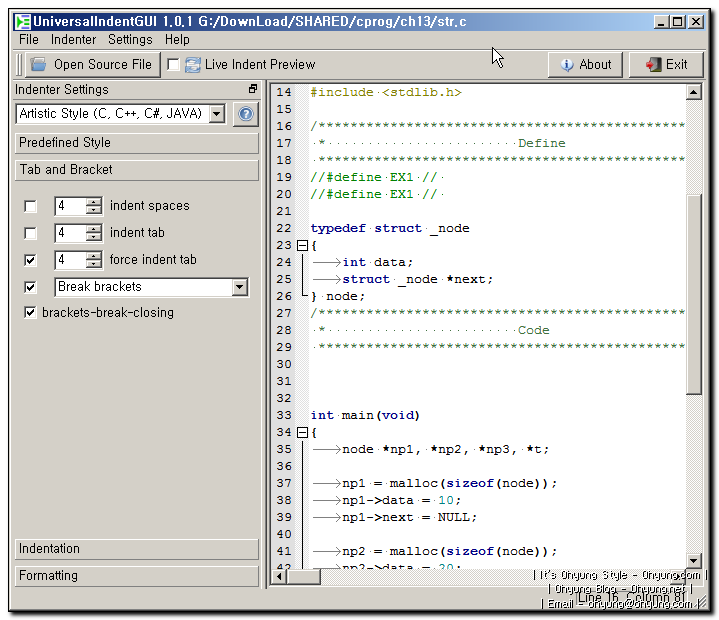Click the Open Source File folder icon
Viewport: 719px width, 620px height.
click(39, 64)
